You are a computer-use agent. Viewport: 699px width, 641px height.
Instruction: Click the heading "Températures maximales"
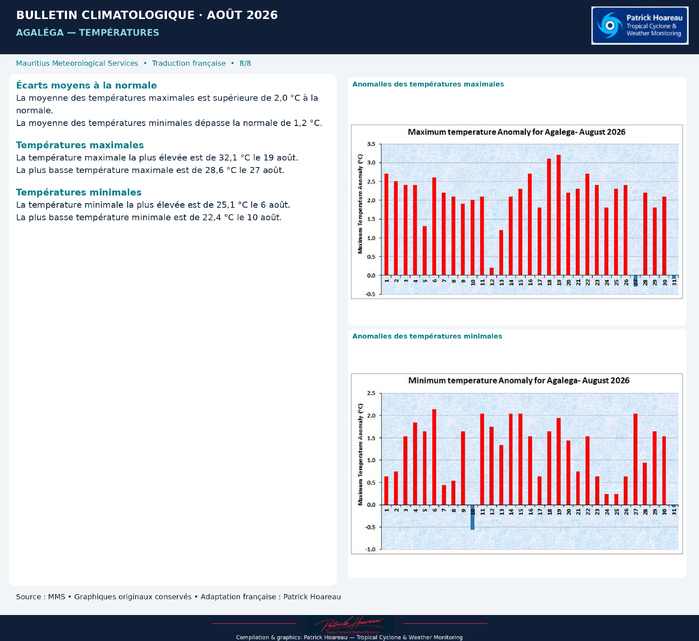pyautogui.click(x=80, y=145)
